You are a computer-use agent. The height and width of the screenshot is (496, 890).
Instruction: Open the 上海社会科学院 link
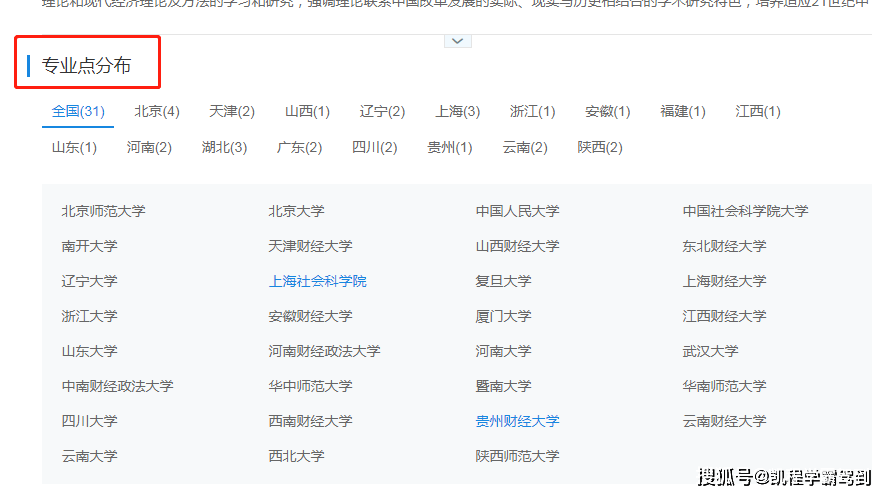point(317,281)
